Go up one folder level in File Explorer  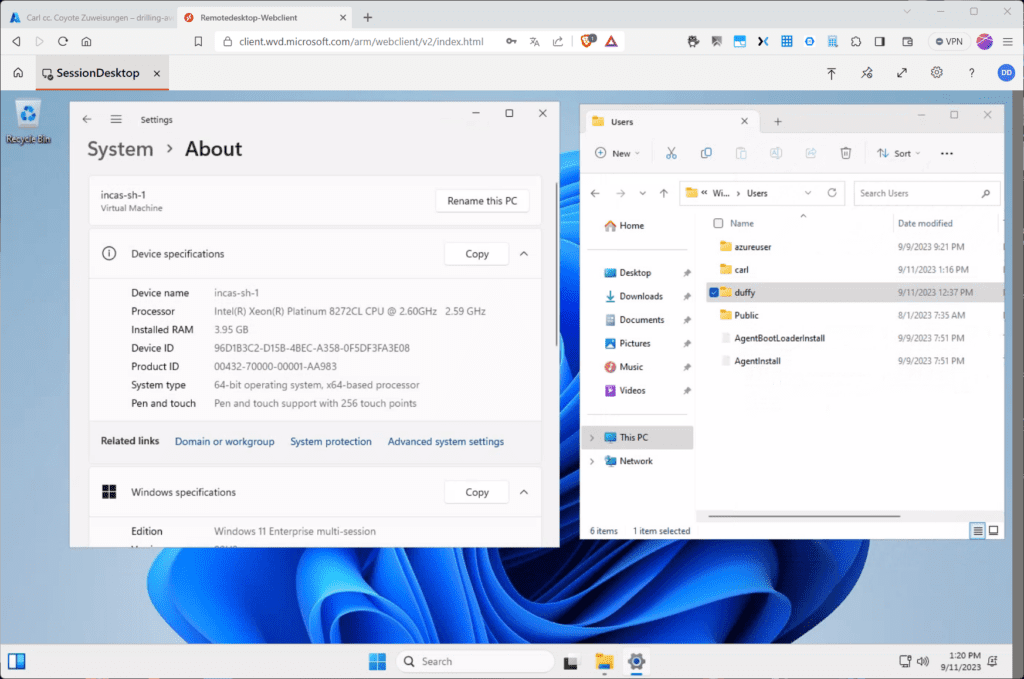click(664, 193)
